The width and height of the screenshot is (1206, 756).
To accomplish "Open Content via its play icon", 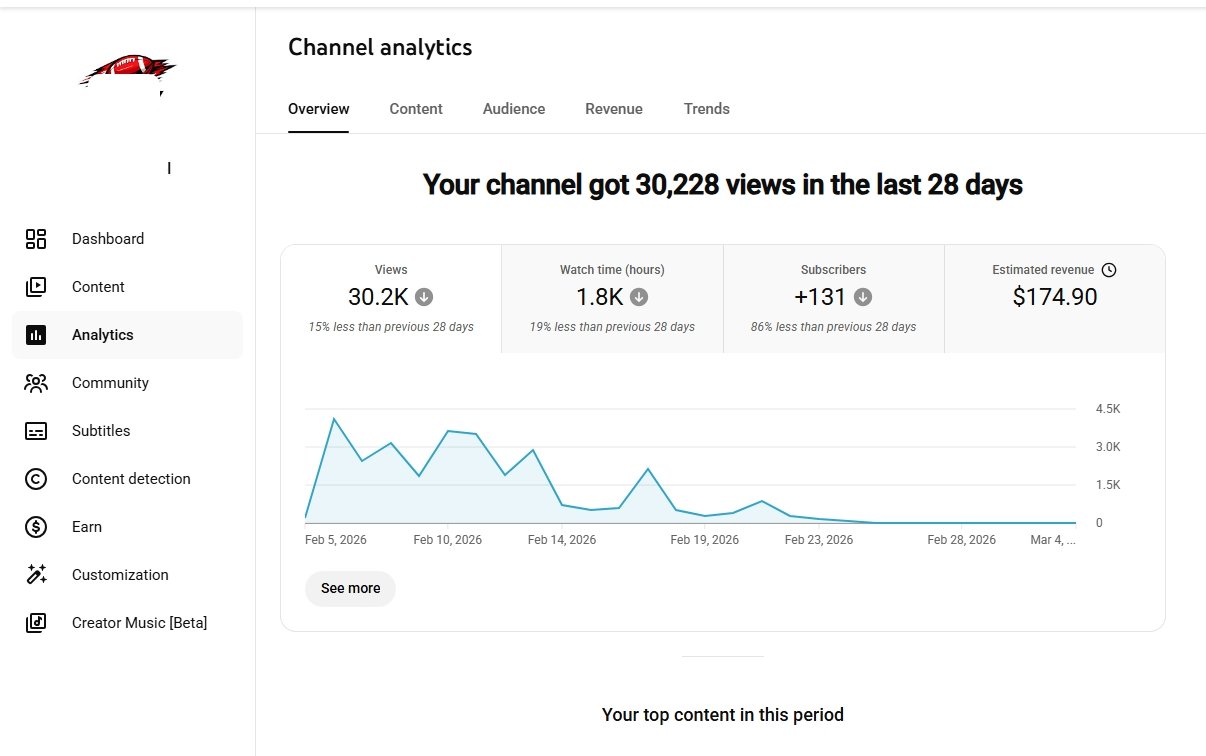I will [36, 287].
